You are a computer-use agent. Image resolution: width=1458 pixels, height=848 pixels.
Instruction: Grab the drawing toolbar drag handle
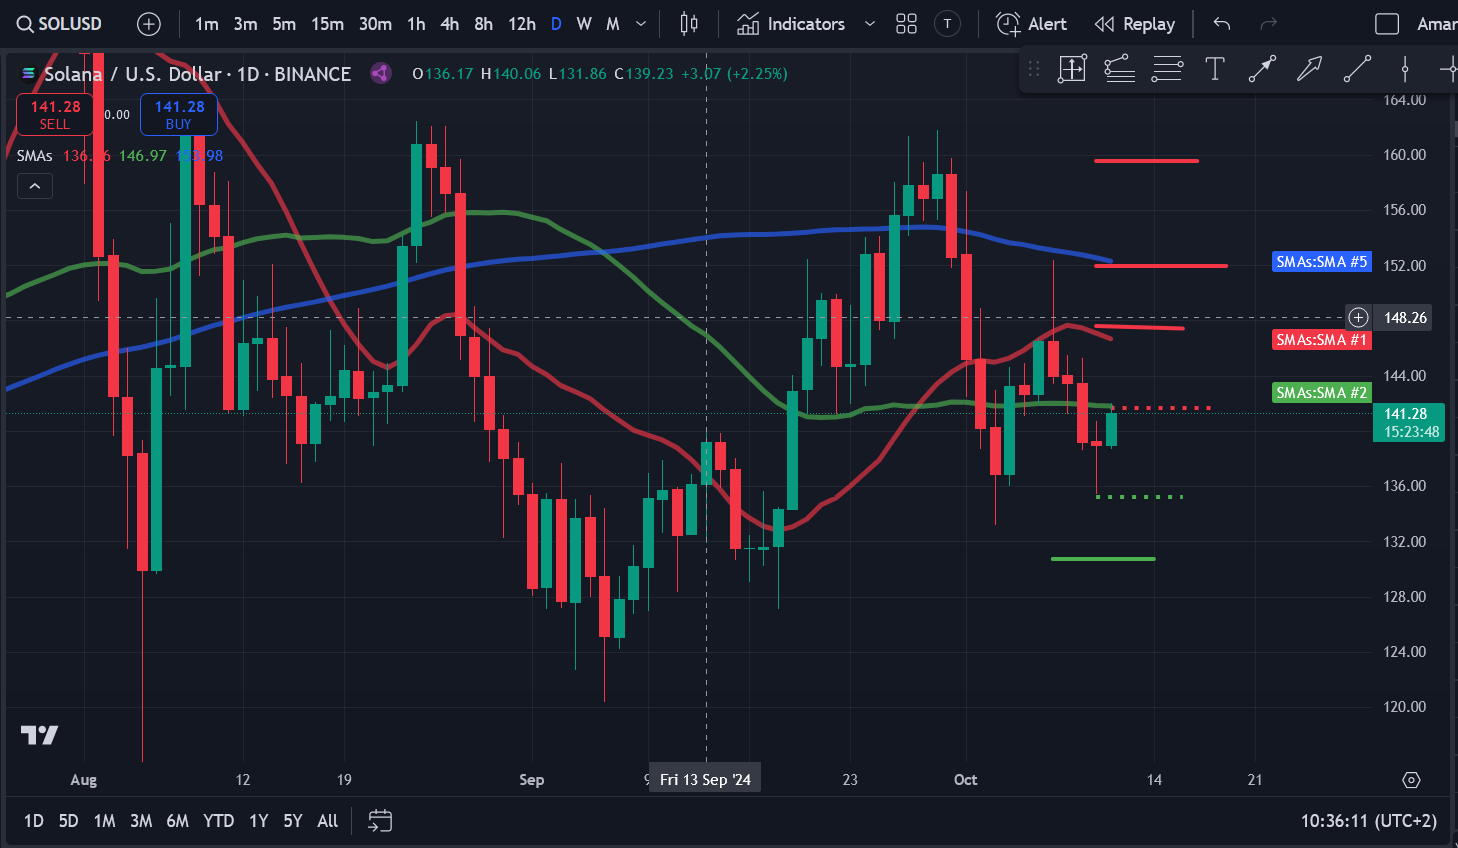click(1034, 69)
